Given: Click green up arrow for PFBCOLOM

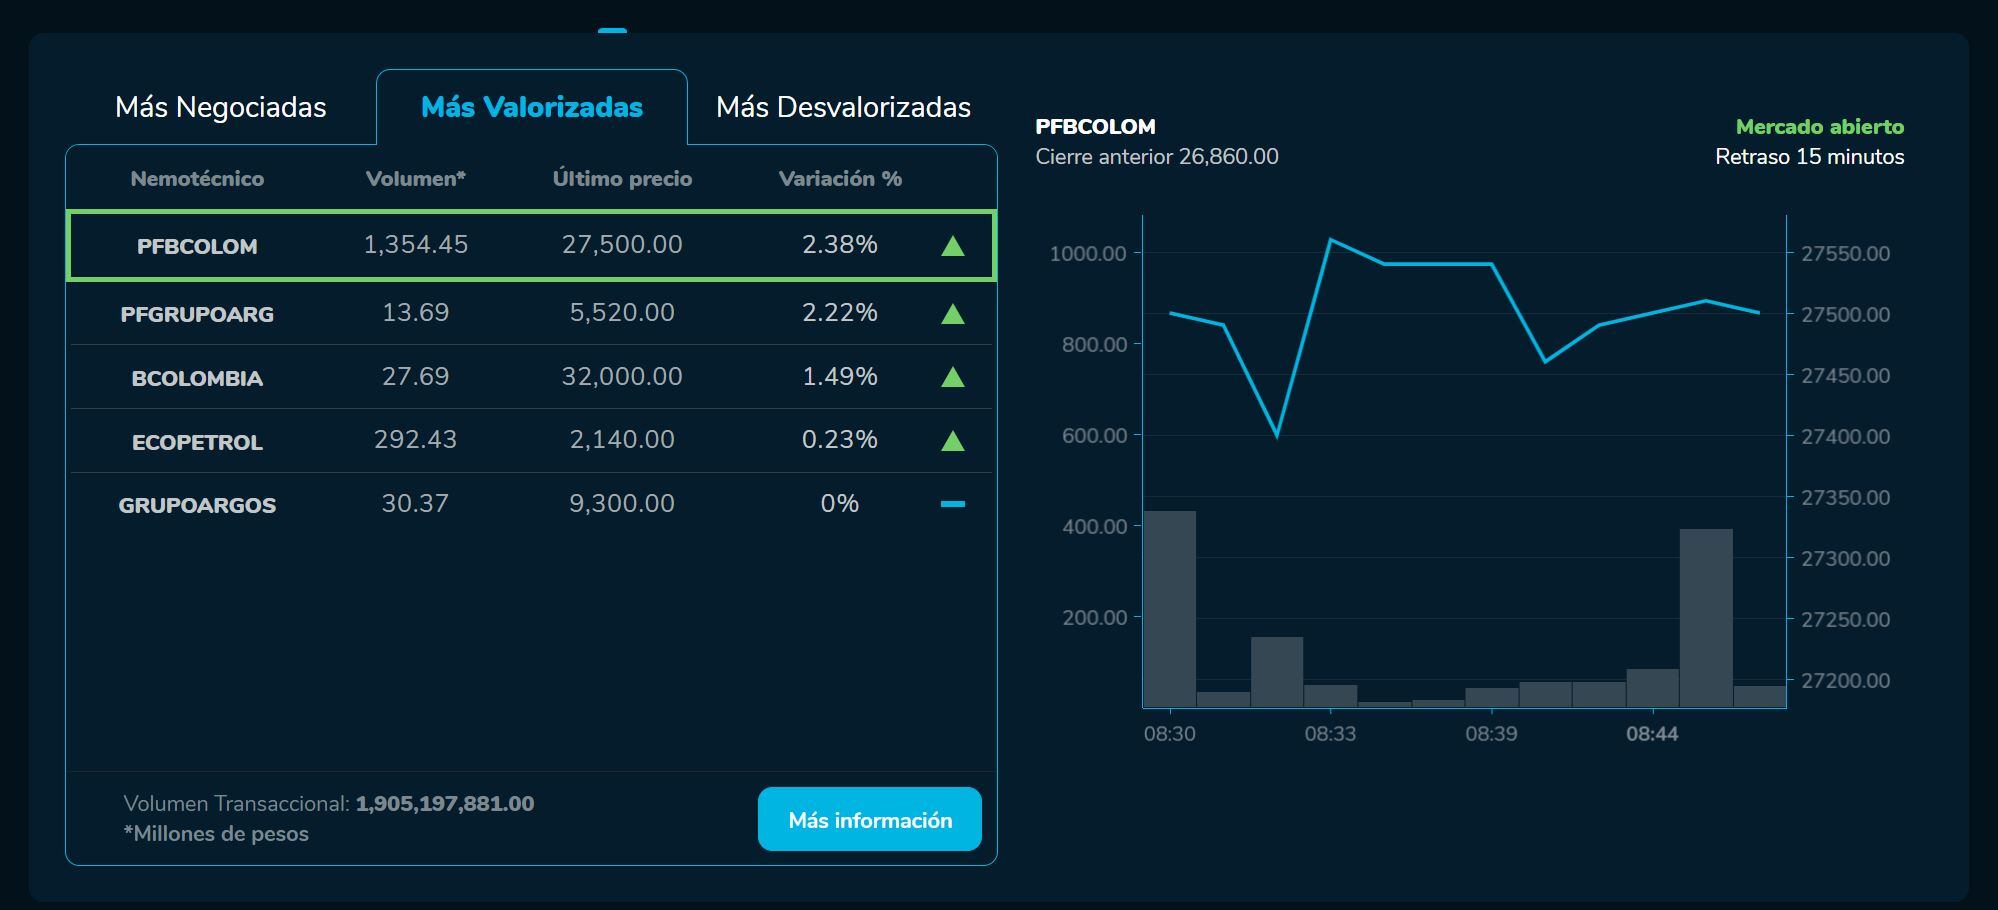Looking at the screenshot, I should (952, 246).
